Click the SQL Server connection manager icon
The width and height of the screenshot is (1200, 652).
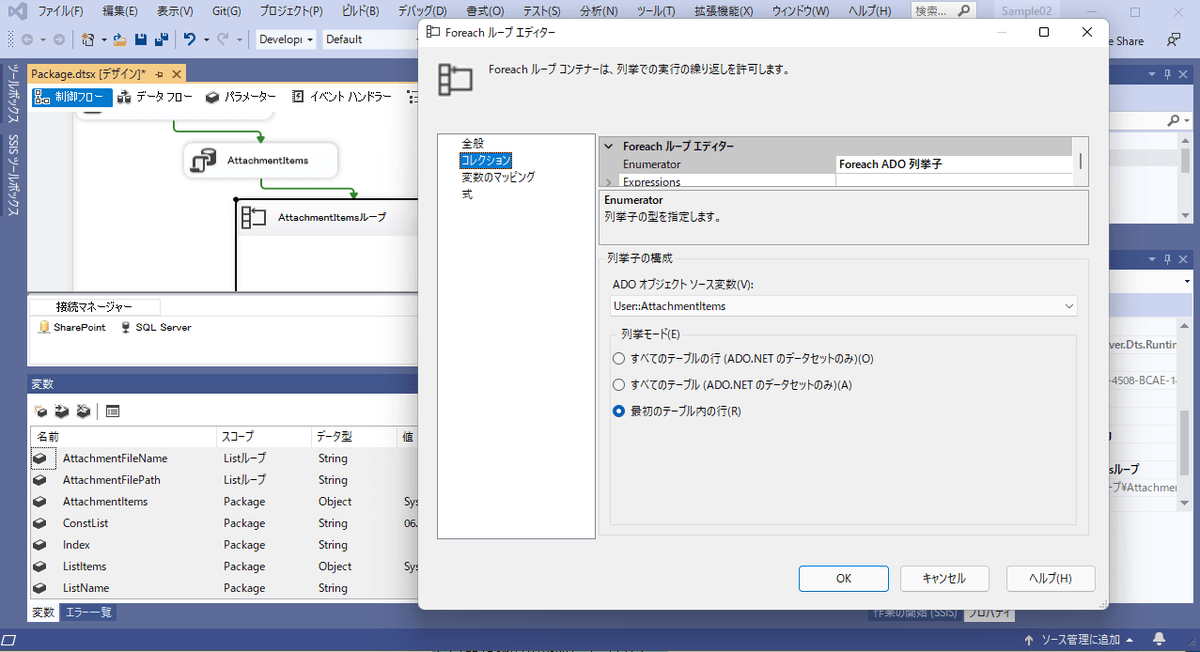click(125, 327)
